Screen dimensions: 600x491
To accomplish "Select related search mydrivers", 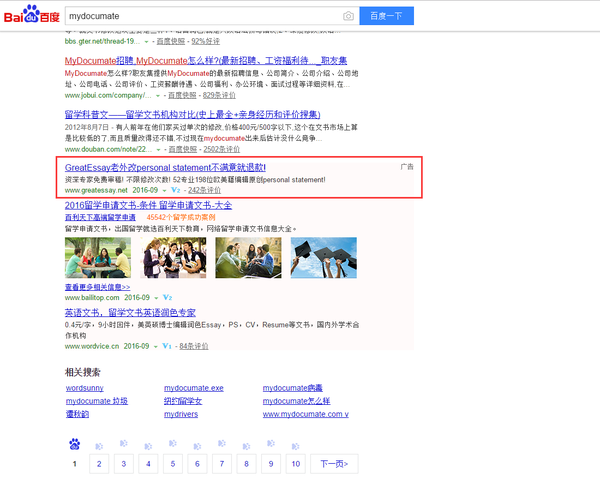I will point(181,414).
